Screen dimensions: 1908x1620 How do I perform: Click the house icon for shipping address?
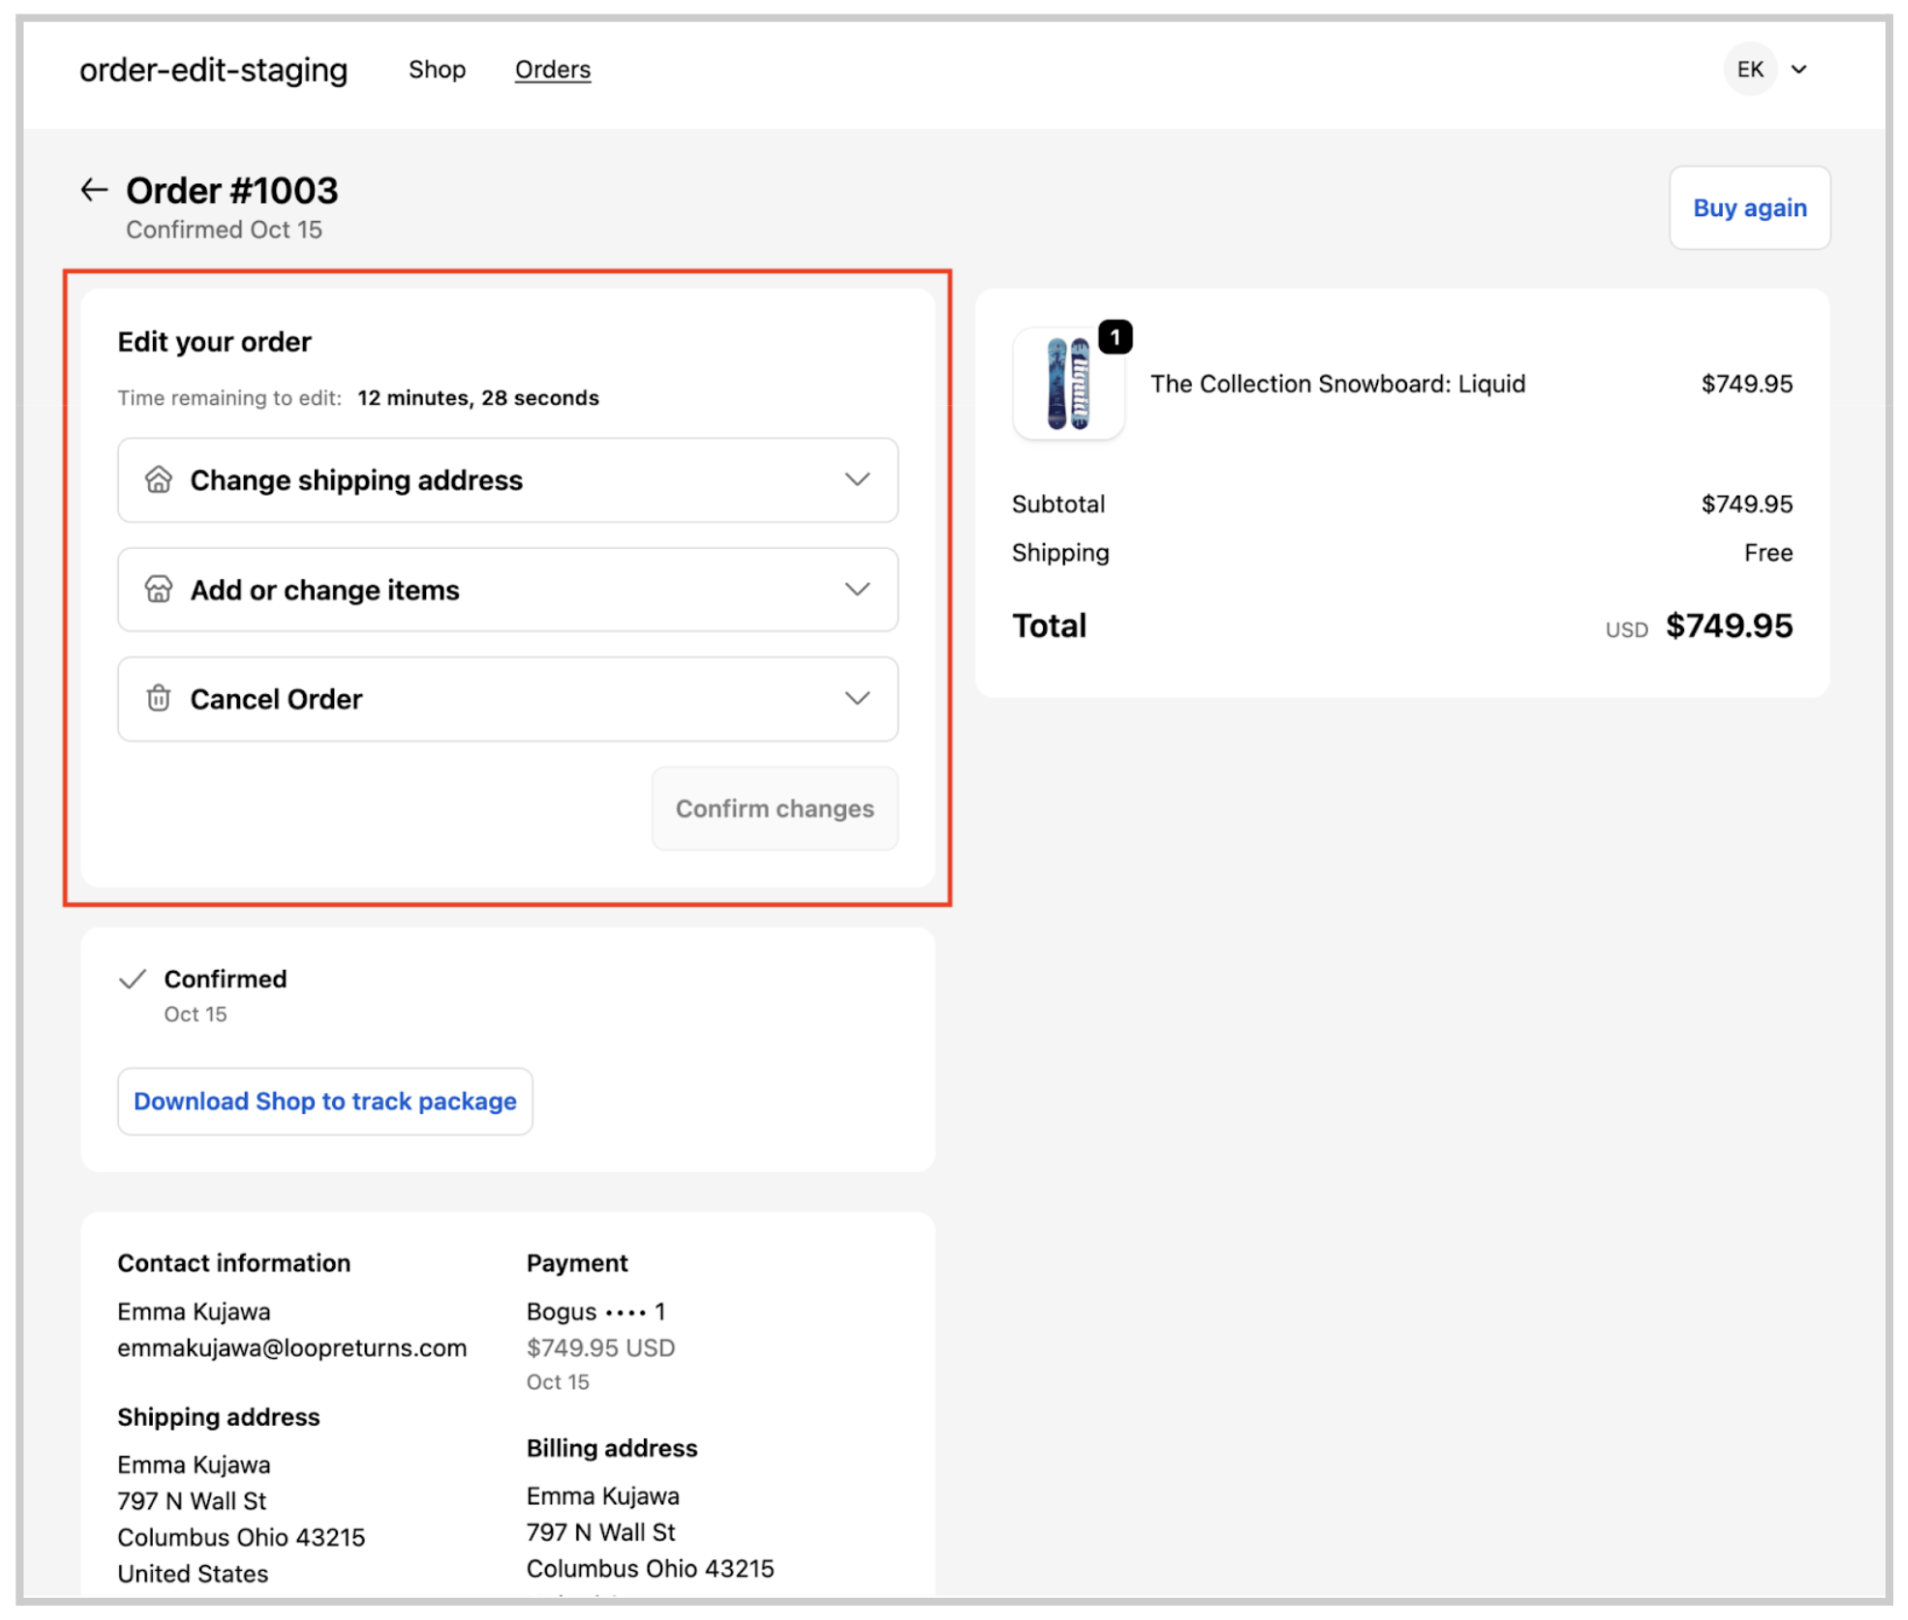pyautogui.click(x=158, y=480)
